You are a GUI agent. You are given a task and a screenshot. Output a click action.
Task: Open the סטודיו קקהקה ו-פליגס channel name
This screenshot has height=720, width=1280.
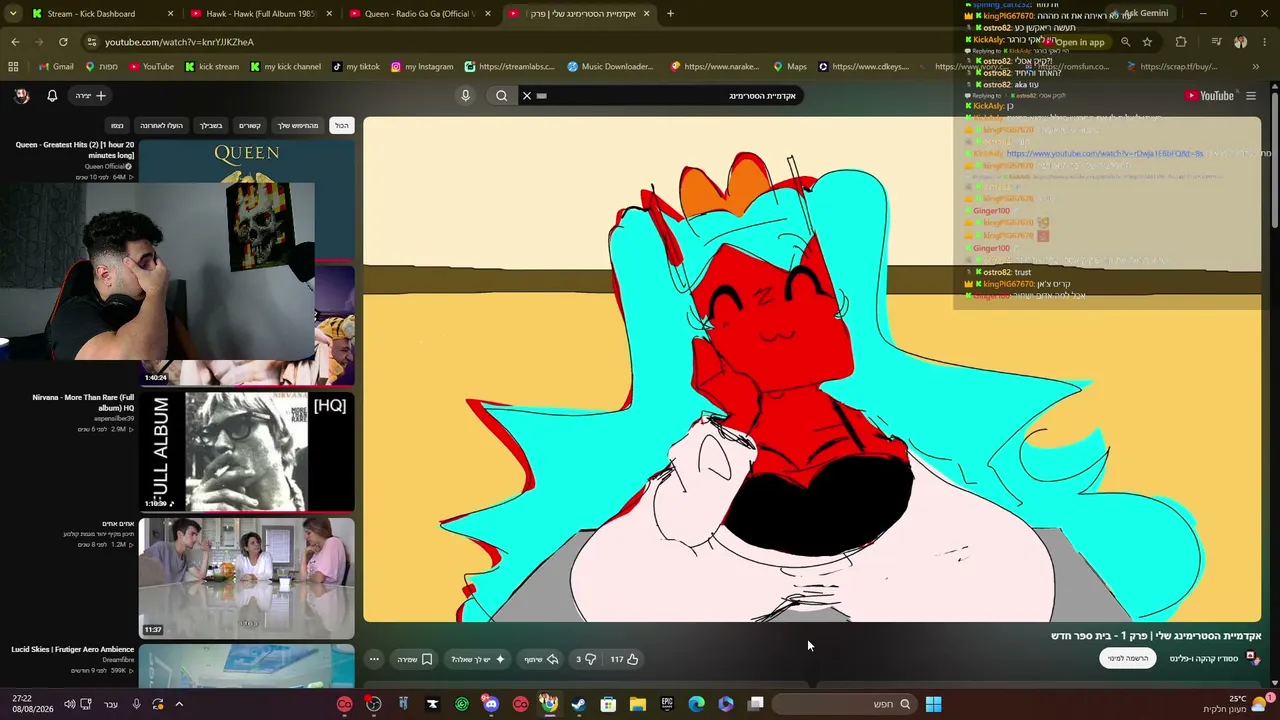1204,659
